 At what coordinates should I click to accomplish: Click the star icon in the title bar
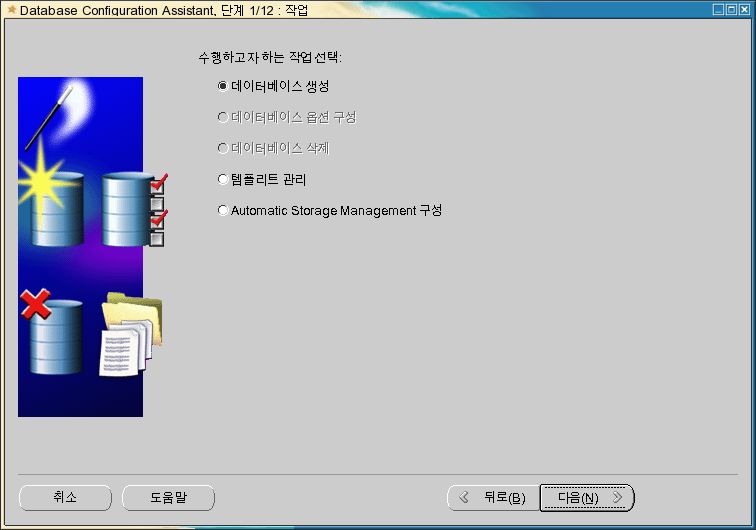11,10
